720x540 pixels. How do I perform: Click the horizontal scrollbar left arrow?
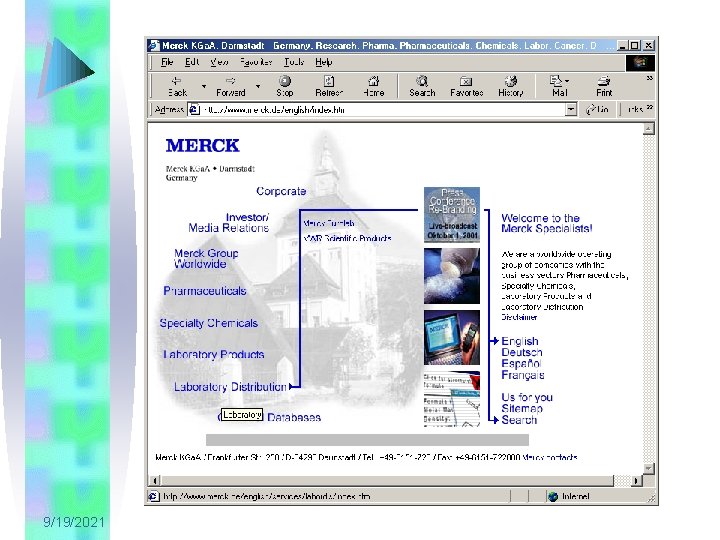click(x=155, y=481)
